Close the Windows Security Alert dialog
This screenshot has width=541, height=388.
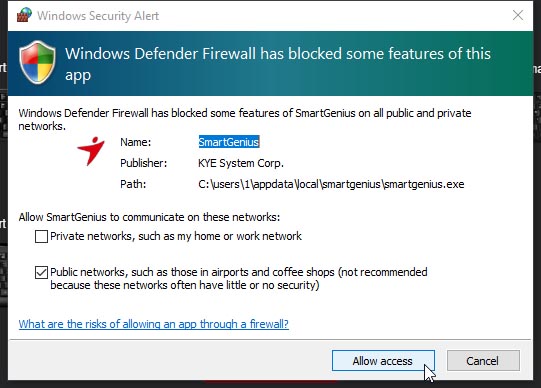pyautogui.click(x=518, y=15)
